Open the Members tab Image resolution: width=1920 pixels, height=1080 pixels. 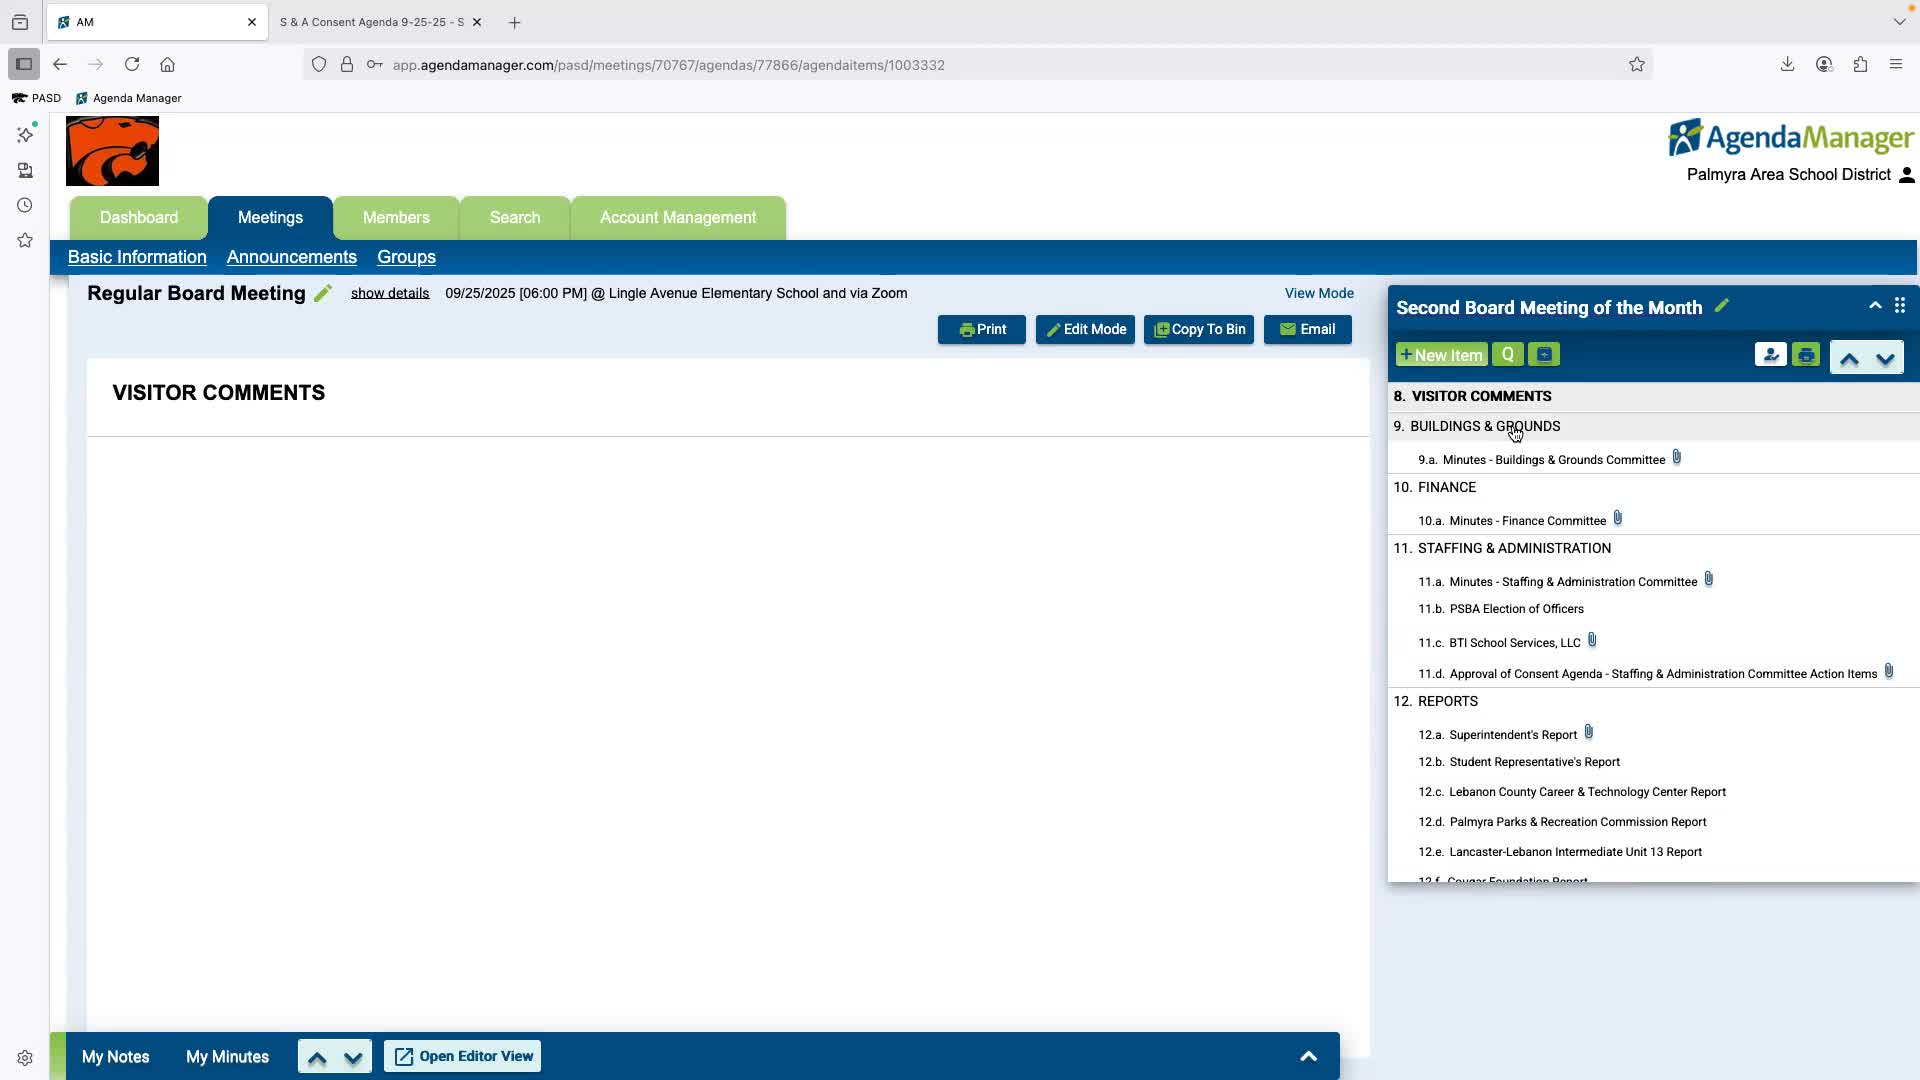(396, 218)
